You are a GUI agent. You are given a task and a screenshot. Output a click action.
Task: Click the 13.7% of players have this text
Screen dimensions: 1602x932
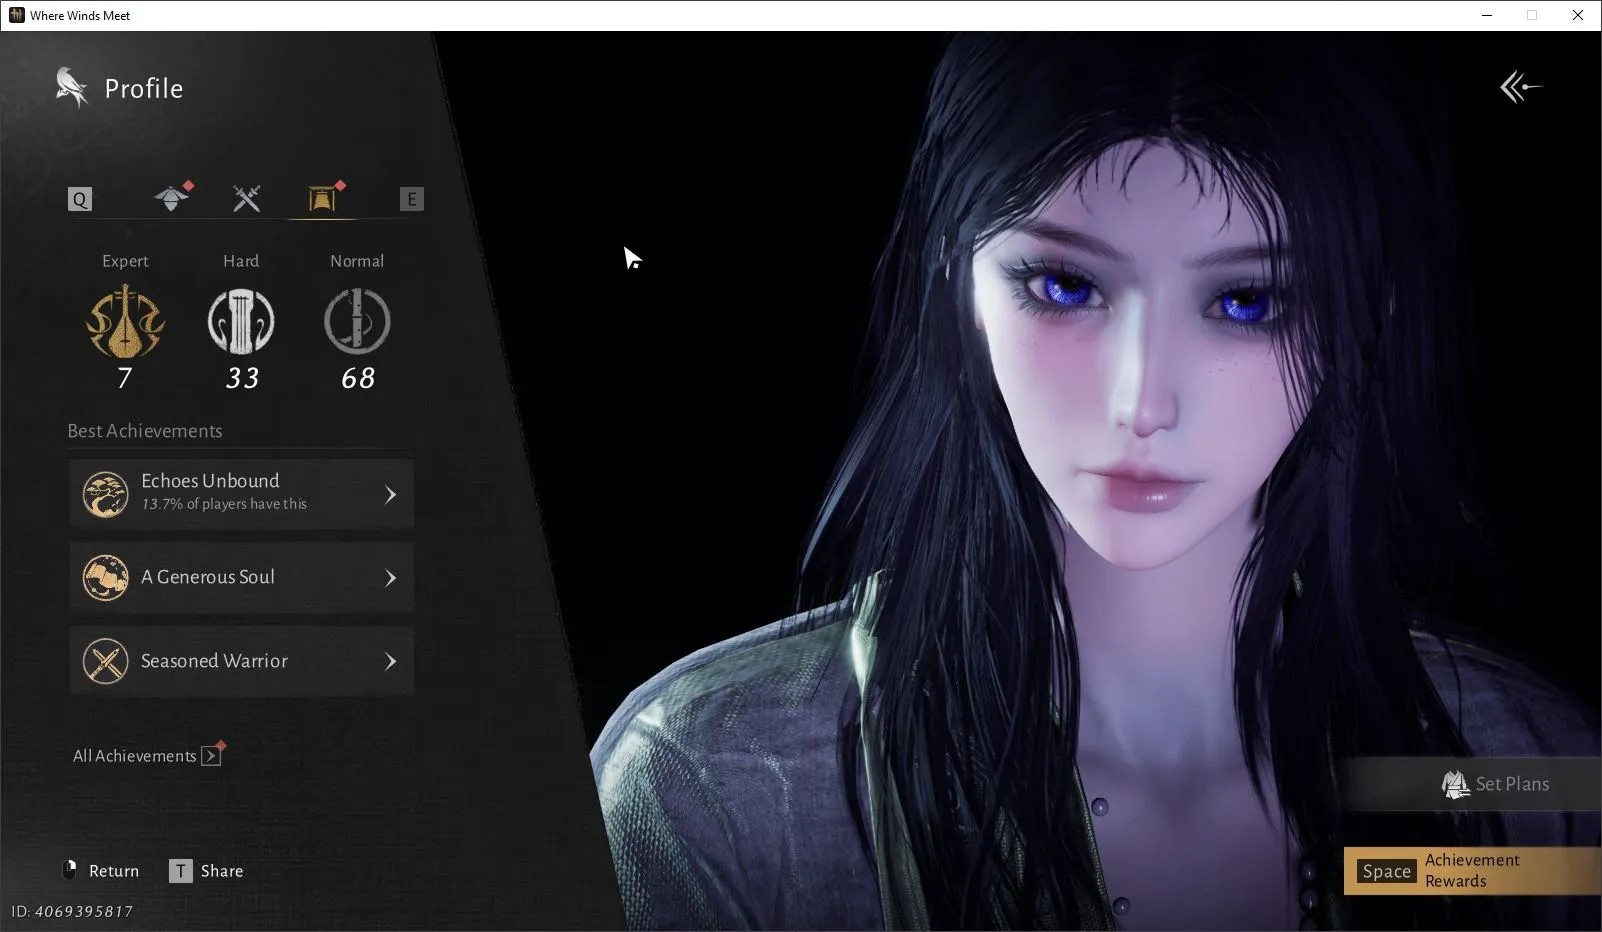click(224, 504)
